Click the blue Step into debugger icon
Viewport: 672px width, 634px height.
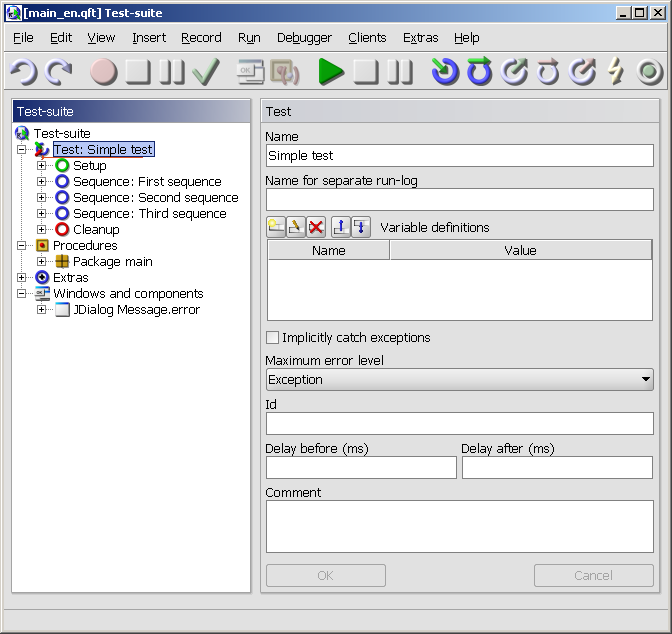coord(445,71)
